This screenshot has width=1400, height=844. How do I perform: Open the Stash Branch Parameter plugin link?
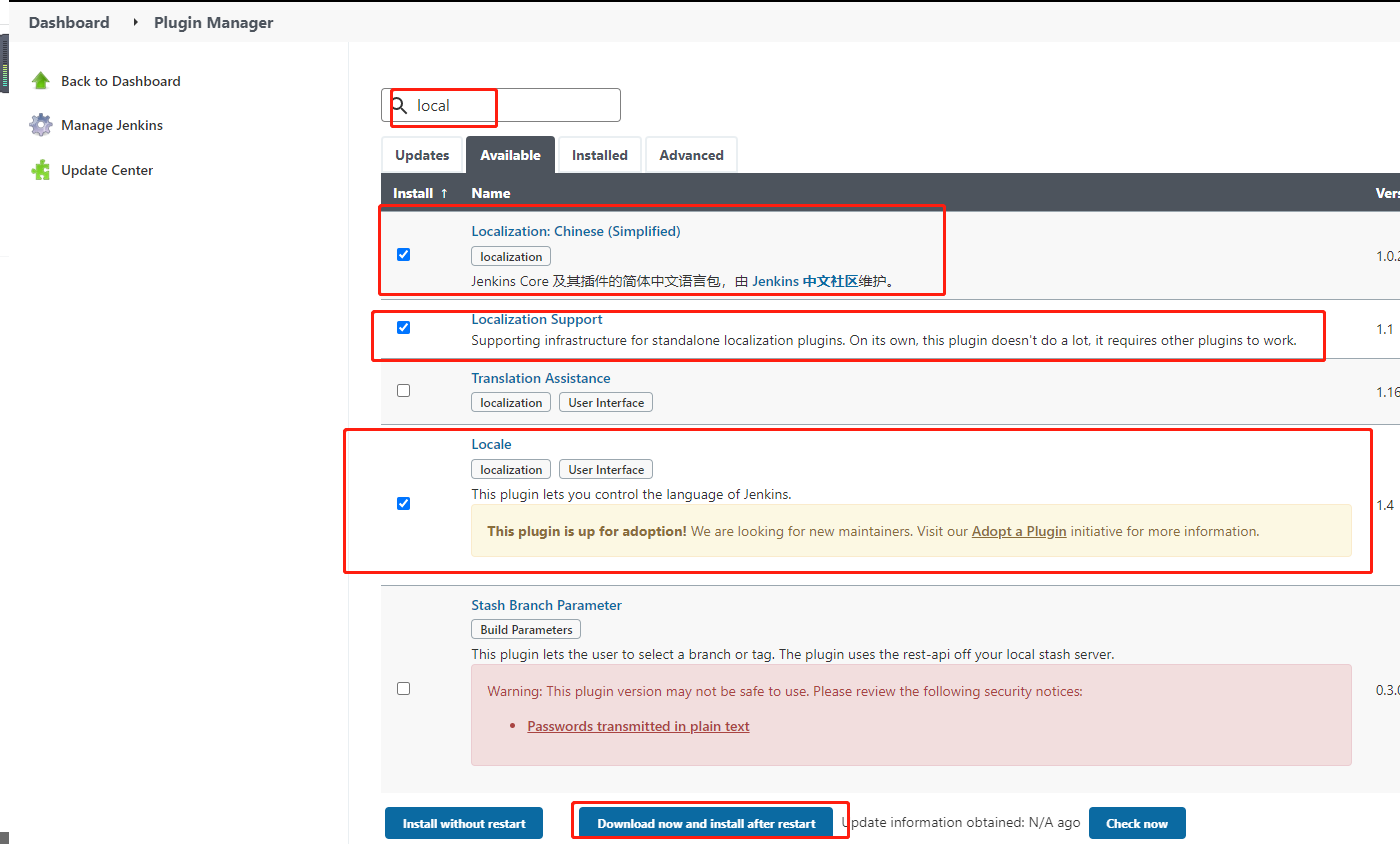pos(547,605)
